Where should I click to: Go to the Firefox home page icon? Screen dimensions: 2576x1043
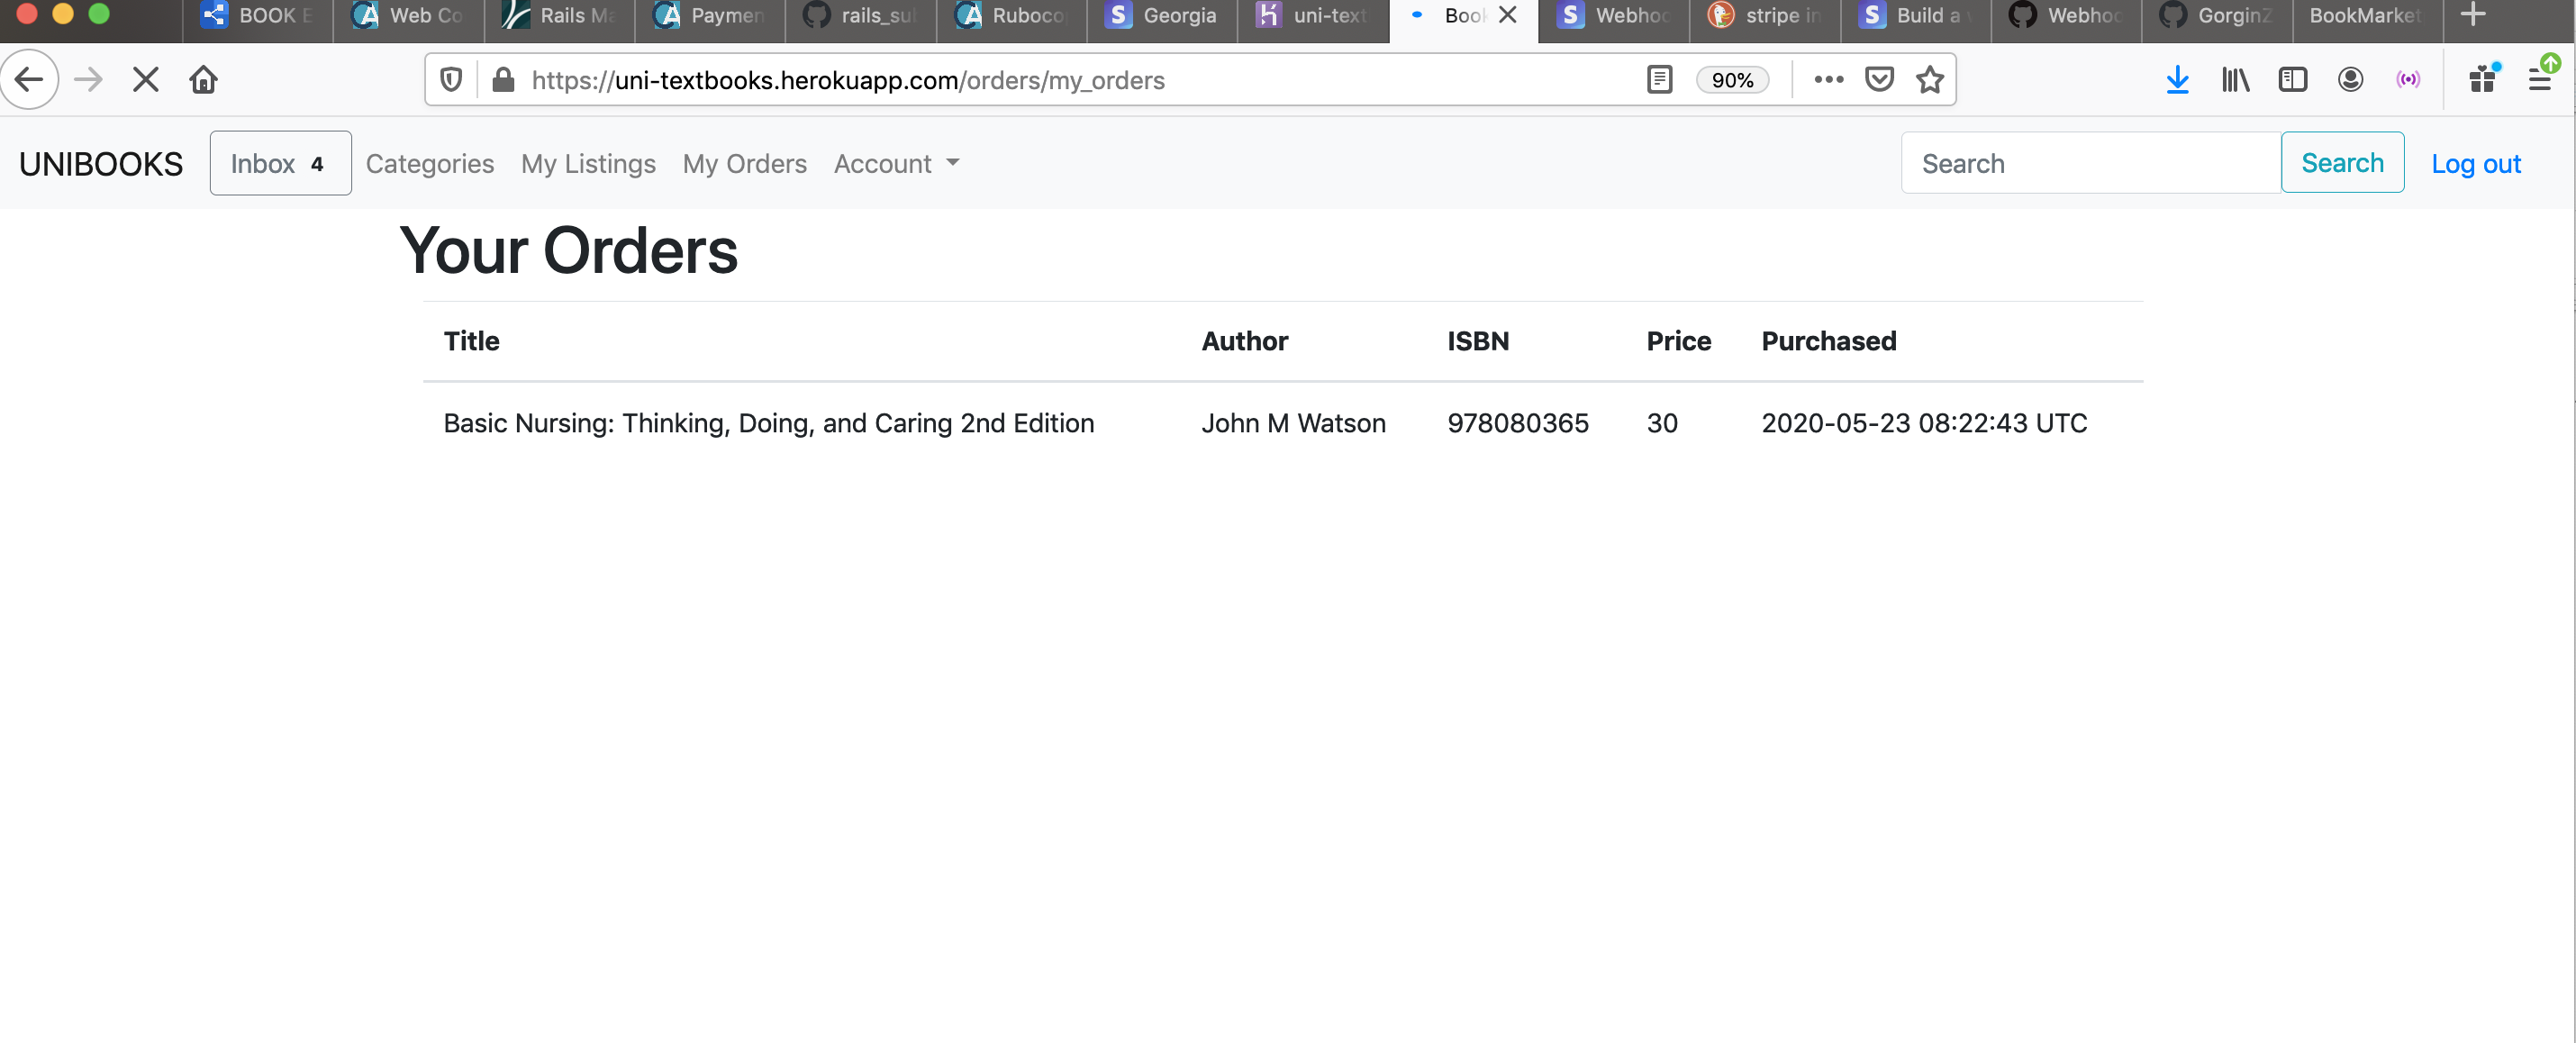pyautogui.click(x=204, y=80)
